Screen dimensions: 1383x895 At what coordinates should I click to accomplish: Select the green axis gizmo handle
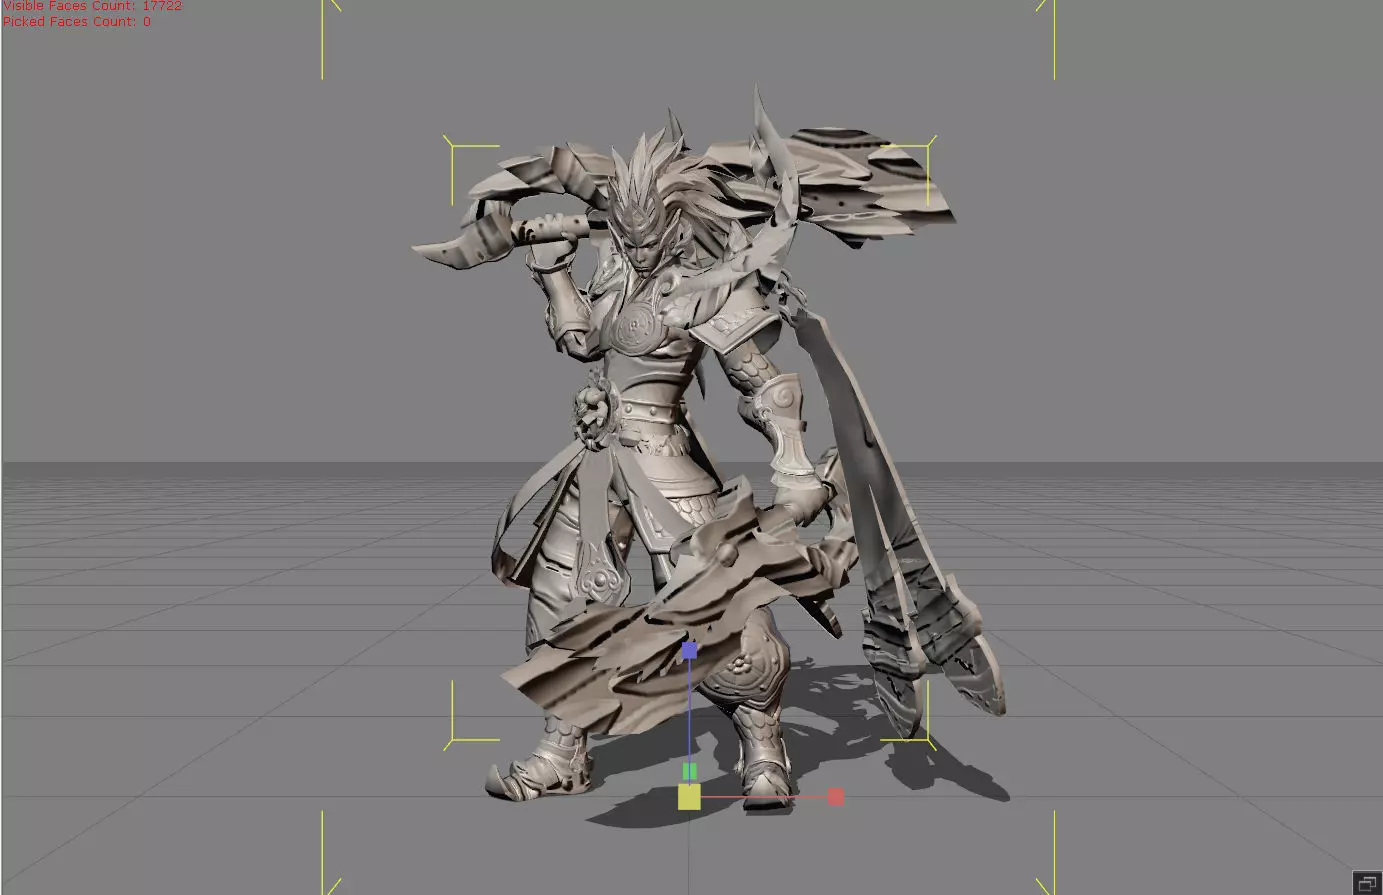coord(689,772)
